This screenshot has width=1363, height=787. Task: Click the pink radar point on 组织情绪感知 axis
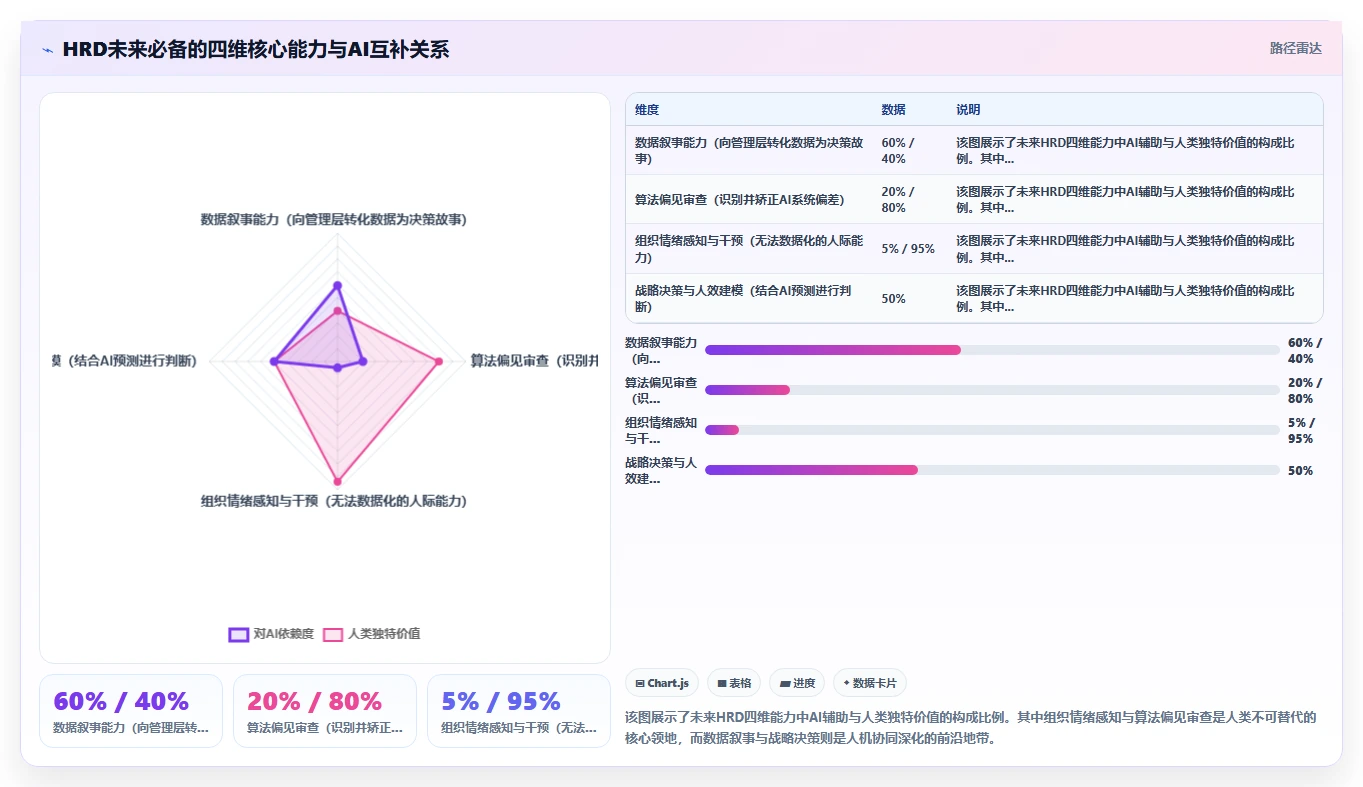[x=337, y=481]
